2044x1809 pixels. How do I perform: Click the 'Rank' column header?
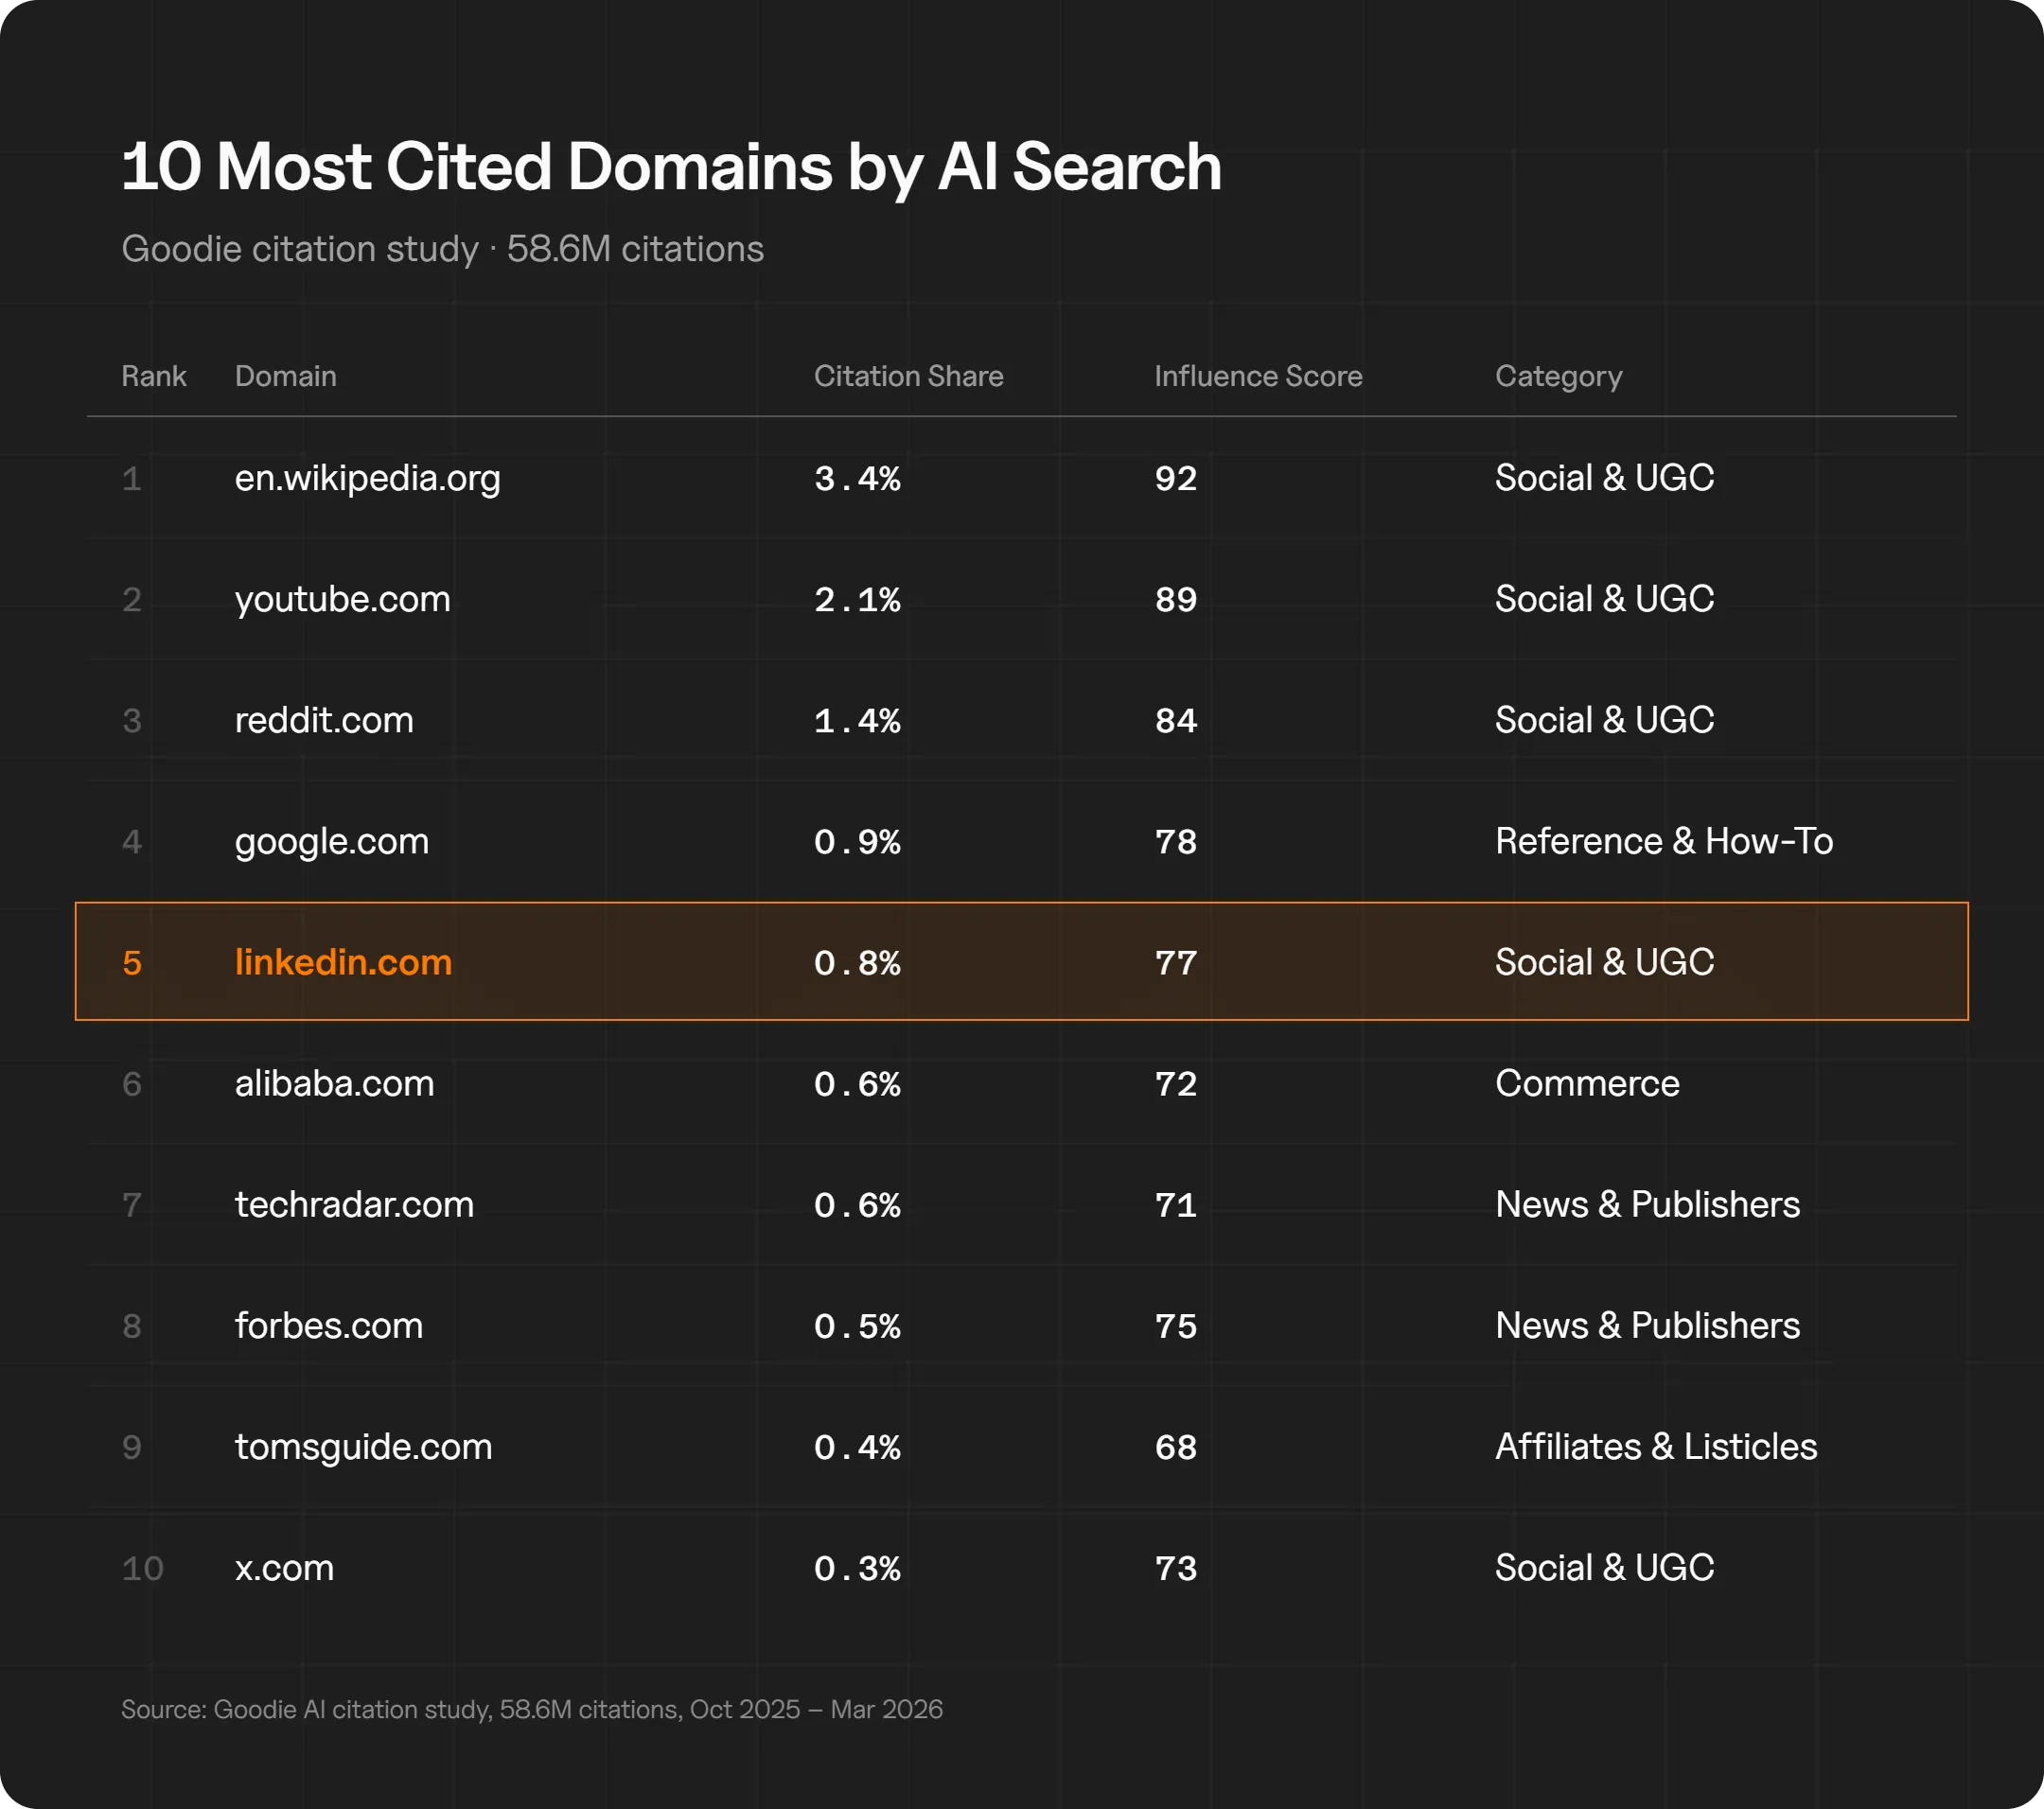click(154, 376)
